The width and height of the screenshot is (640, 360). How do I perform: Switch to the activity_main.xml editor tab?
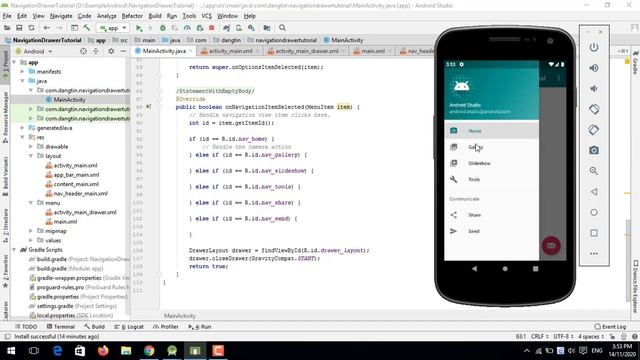click(x=231, y=51)
